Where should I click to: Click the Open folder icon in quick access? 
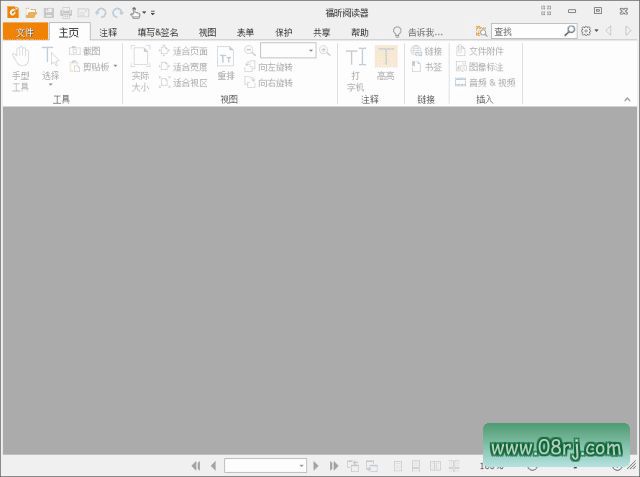pyautogui.click(x=31, y=13)
